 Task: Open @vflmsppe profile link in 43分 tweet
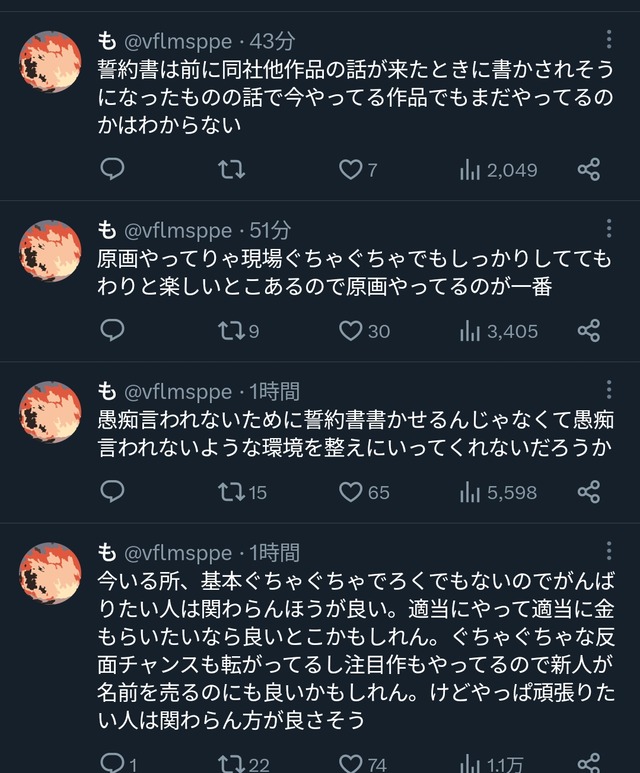pyautogui.click(x=178, y=41)
